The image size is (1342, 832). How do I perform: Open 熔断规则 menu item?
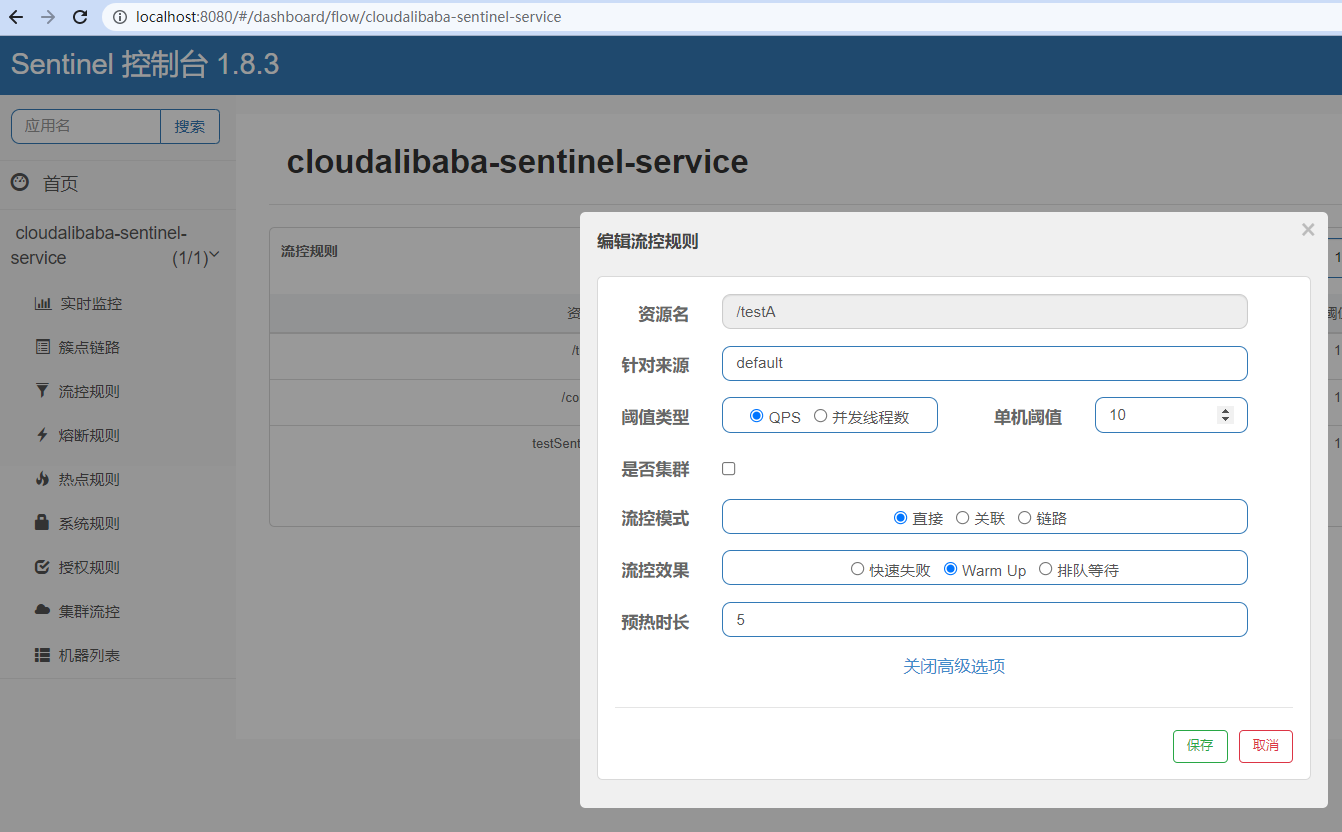pyautogui.click(x=89, y=435)
